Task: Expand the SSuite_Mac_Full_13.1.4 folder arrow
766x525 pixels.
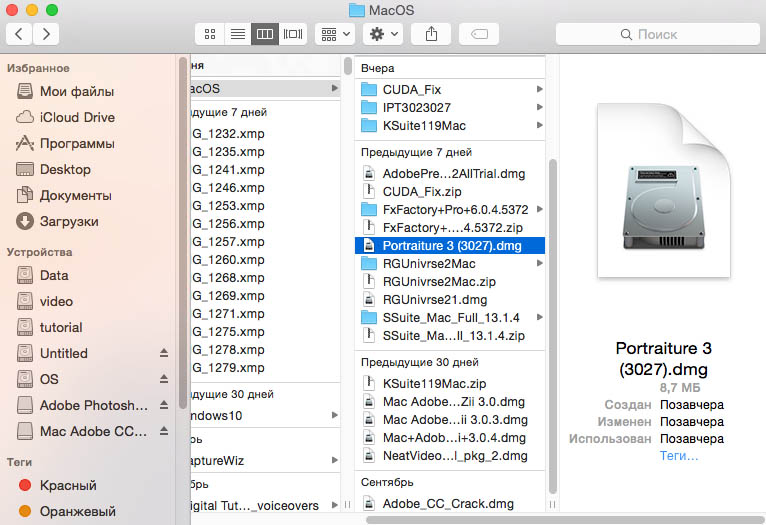Action: pyautogui.click(x=539, y=317)
